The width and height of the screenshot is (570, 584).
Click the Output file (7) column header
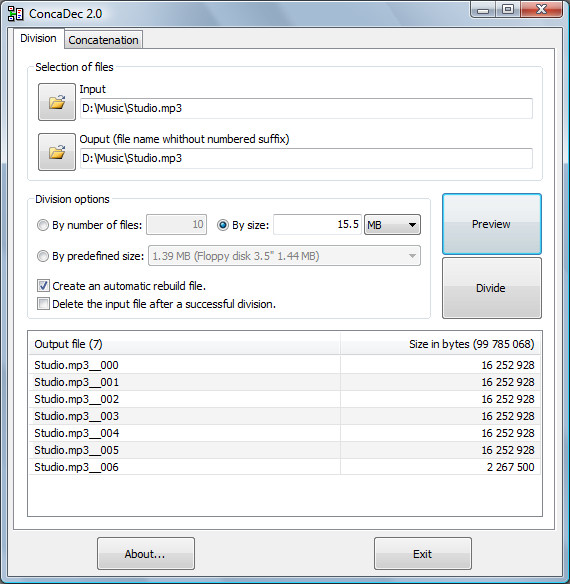pyautogui.click(x=184, y=344)
